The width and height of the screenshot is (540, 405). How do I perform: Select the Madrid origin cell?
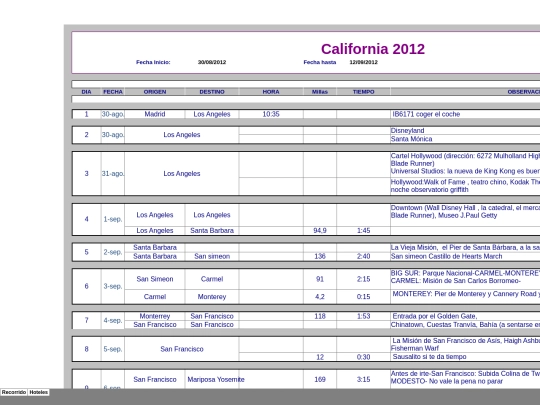(155, 114)
